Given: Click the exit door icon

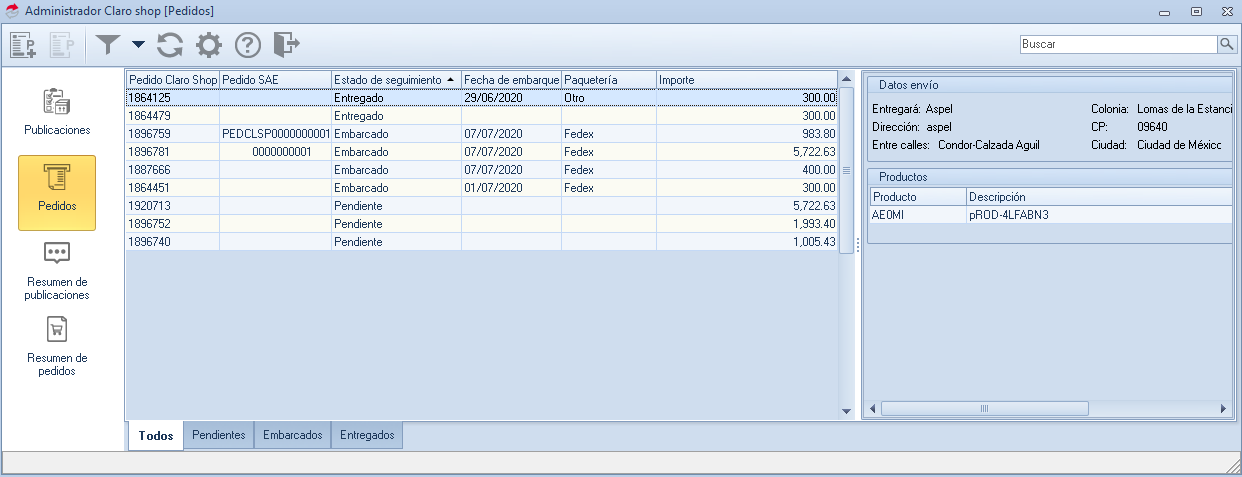Looking at the screenshot, I should 286,44.
